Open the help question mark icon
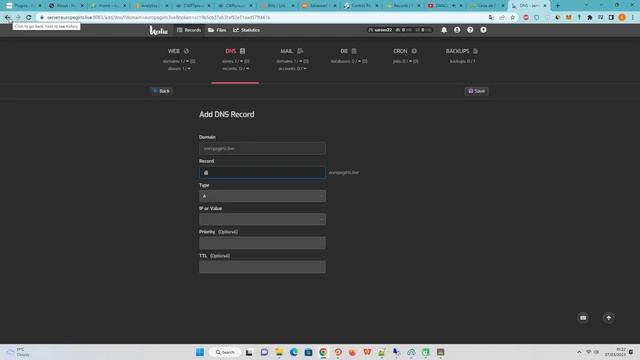The width and height of the screenshot is (640, 360). click(470, 30)
